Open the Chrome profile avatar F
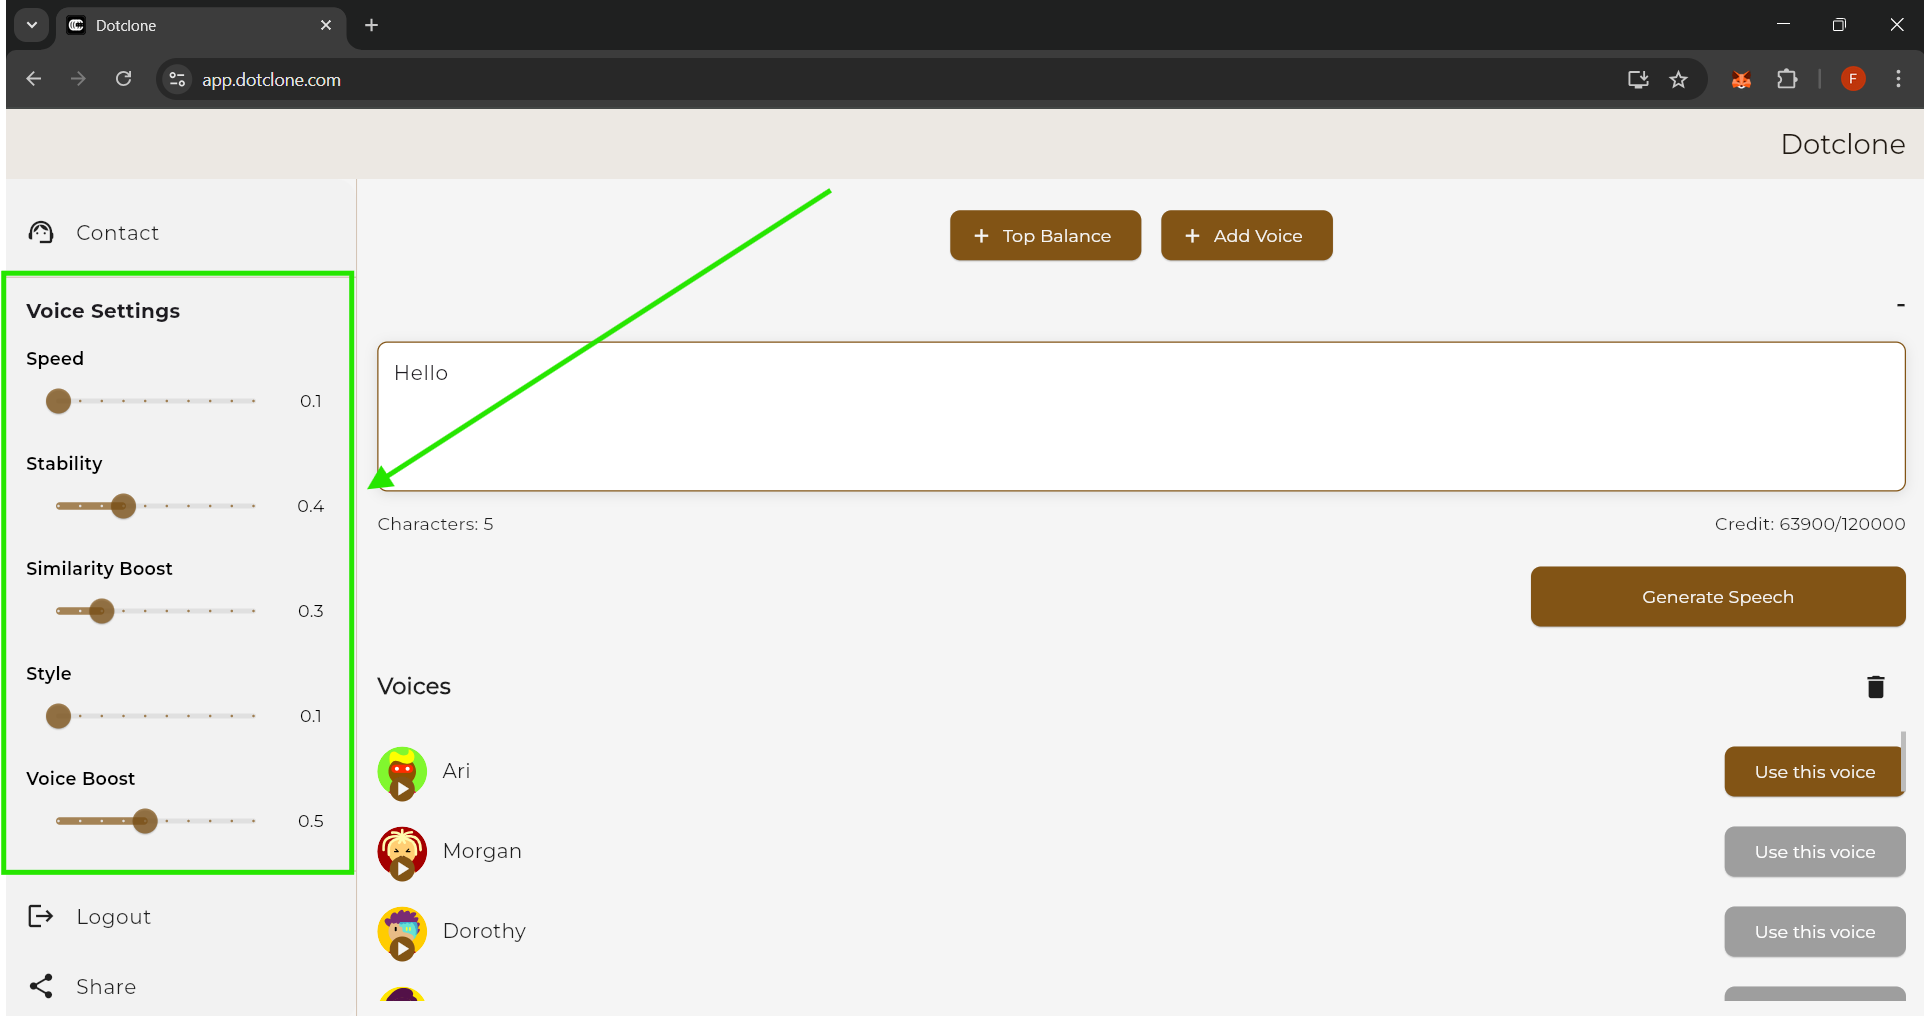 click(1853, 79)
